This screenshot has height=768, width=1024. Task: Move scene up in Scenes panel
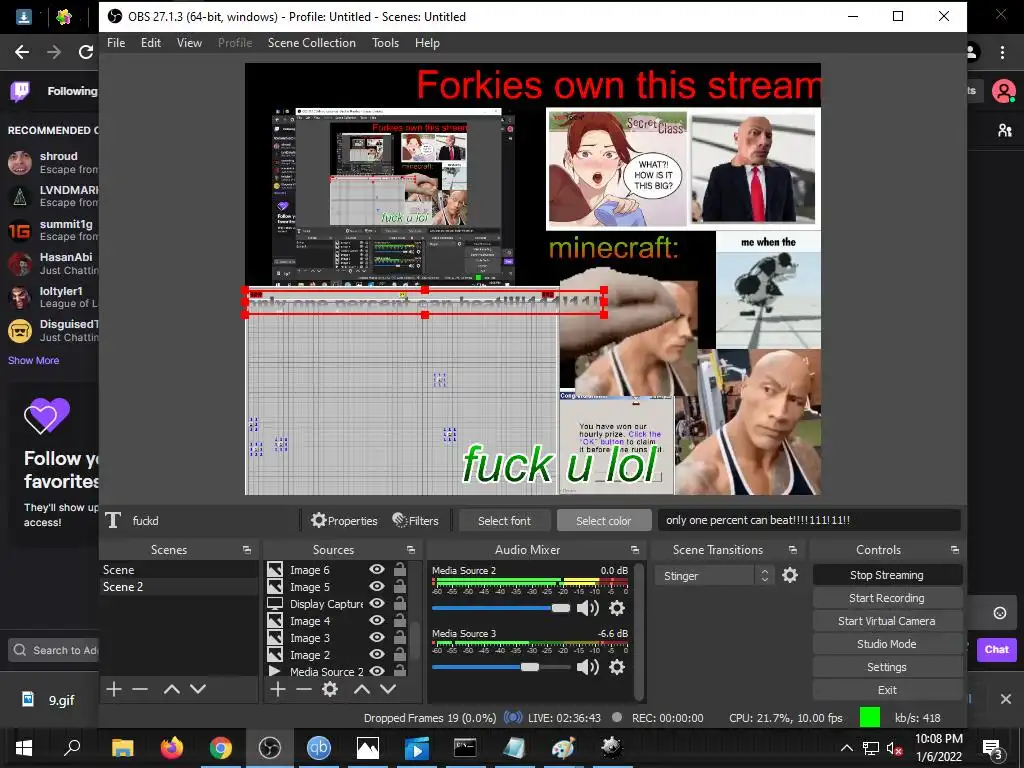click(172, 689)
